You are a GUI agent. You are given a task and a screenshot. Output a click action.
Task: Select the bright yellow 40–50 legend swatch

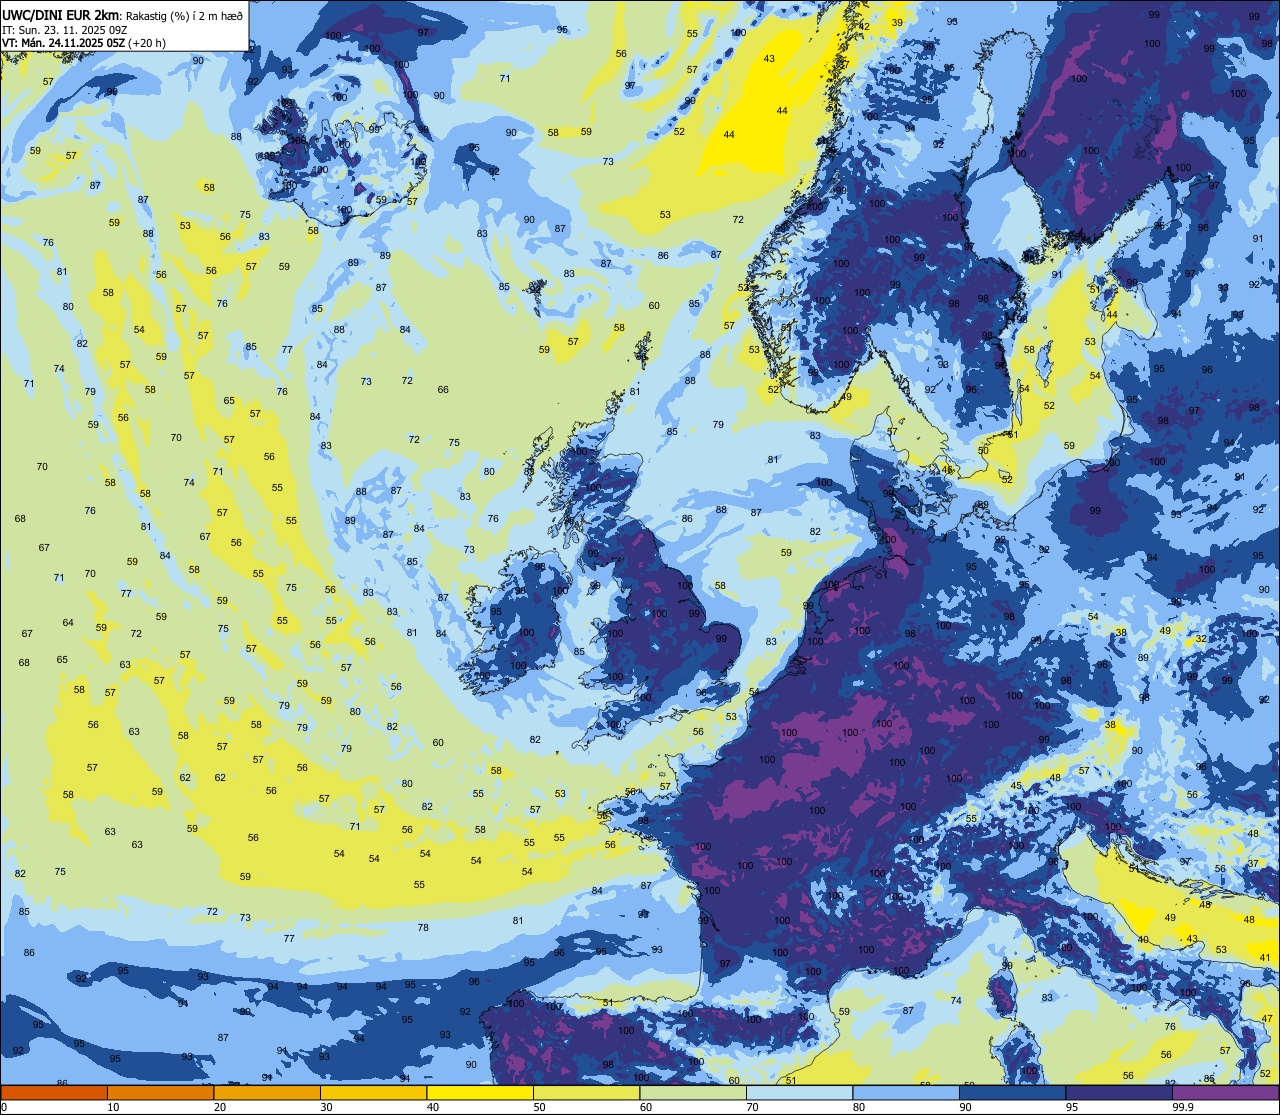[x=480, y=1092]
